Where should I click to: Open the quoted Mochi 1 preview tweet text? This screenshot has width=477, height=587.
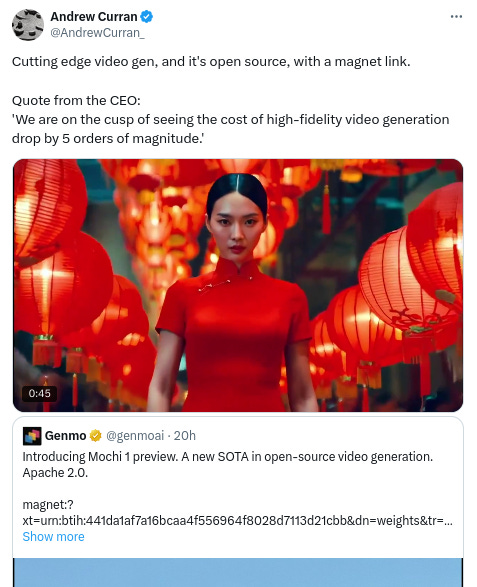click(228, 457)
